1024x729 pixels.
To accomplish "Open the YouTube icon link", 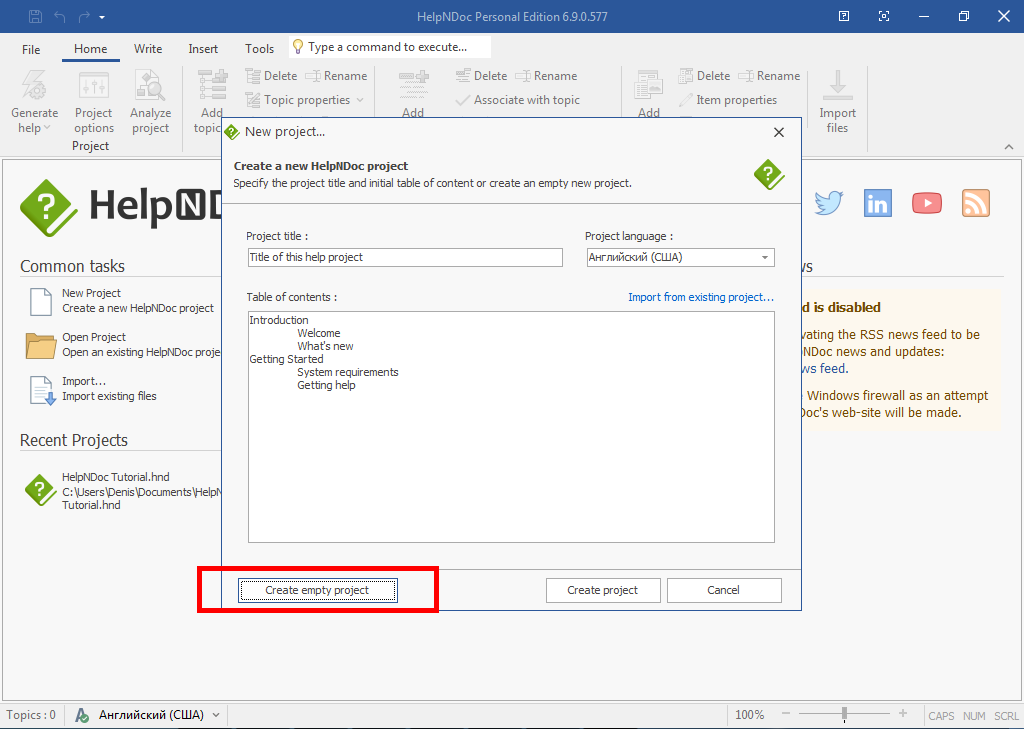I will tap(927, 203).
